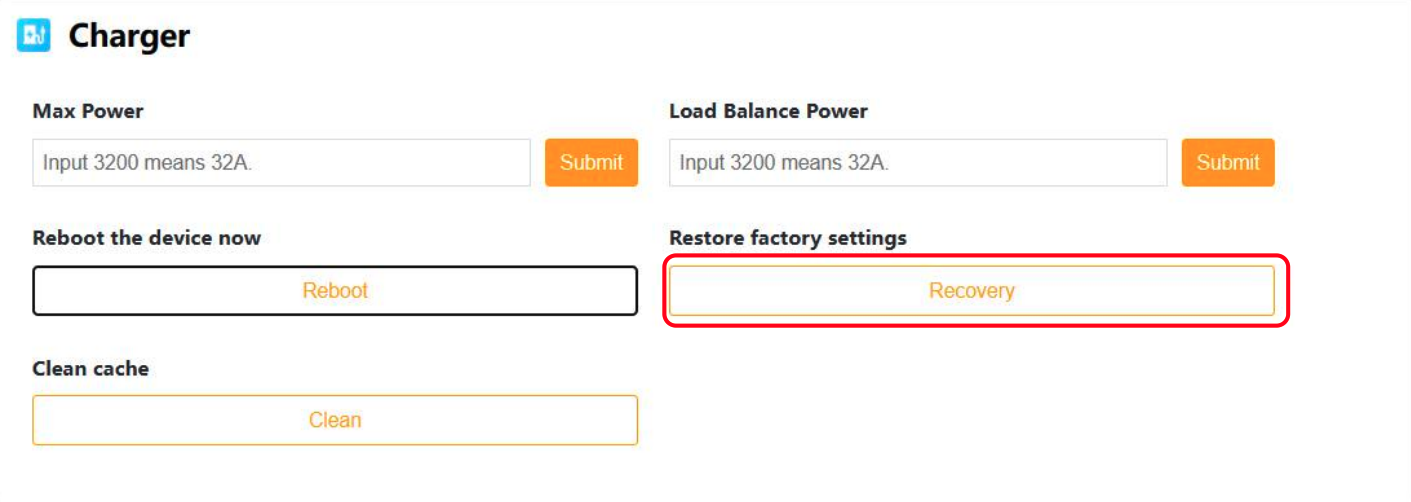Click the Load Balance Power label

[x=768, y=111]
